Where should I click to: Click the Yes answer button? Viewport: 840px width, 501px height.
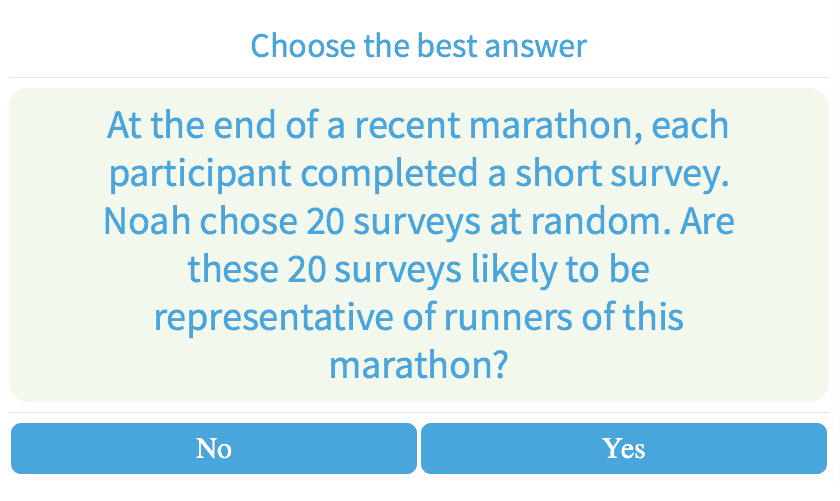tap(623, 448)
